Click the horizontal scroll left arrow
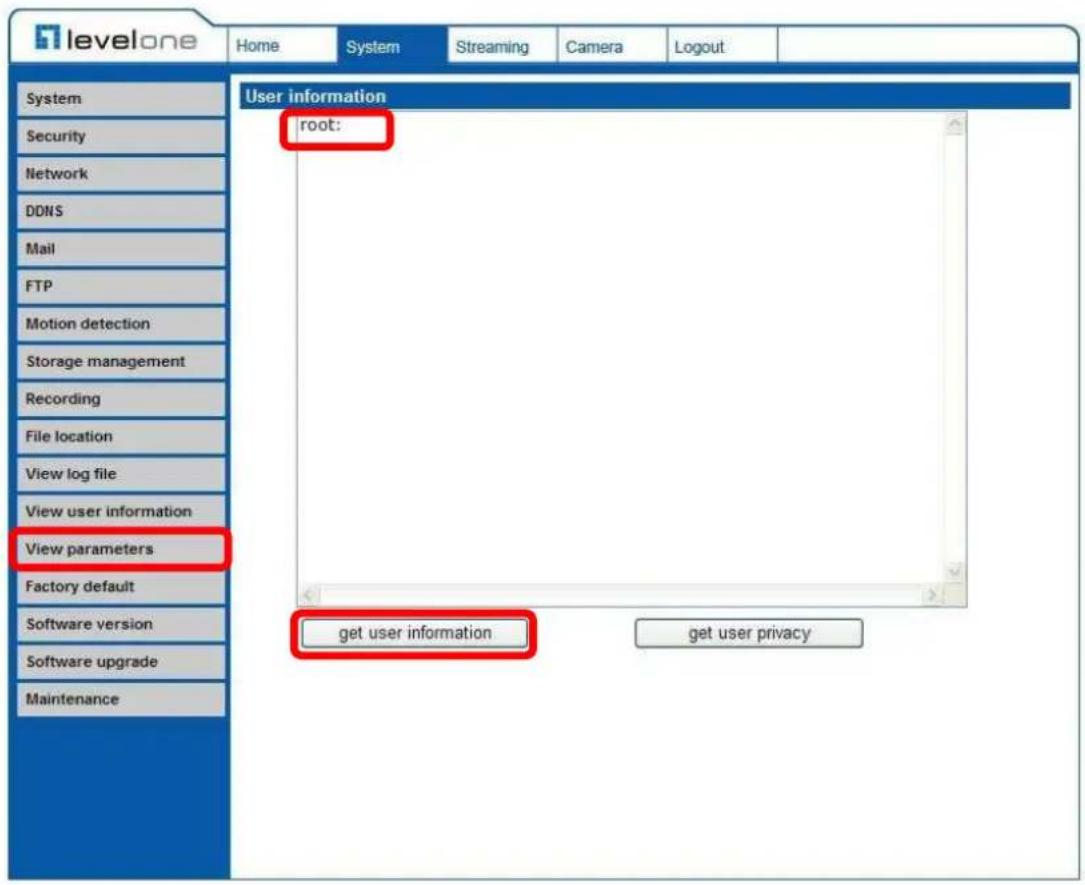Screen dimensions: 1085x885 point(309,594)
